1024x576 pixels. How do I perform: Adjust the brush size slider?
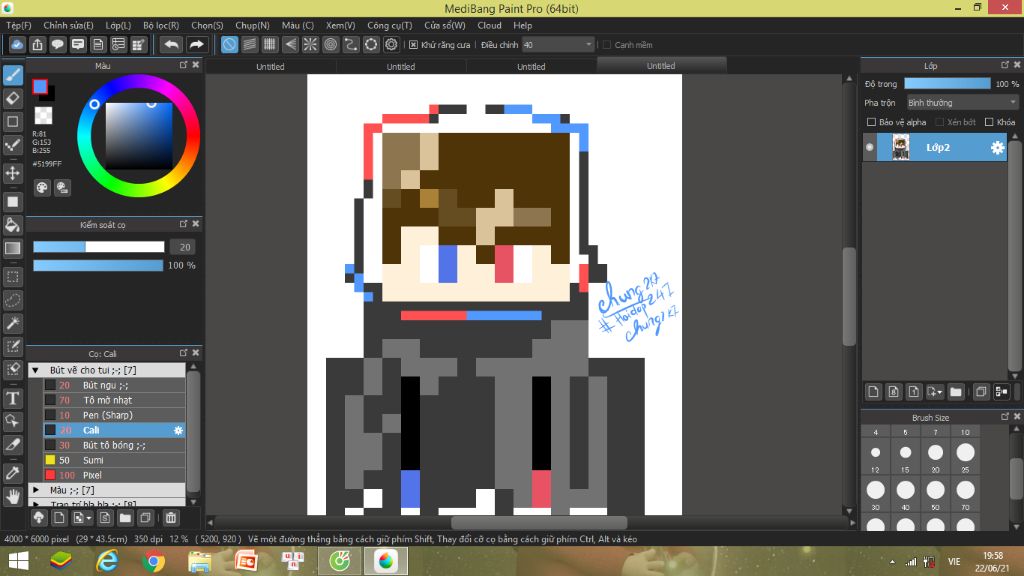[99, 247]
